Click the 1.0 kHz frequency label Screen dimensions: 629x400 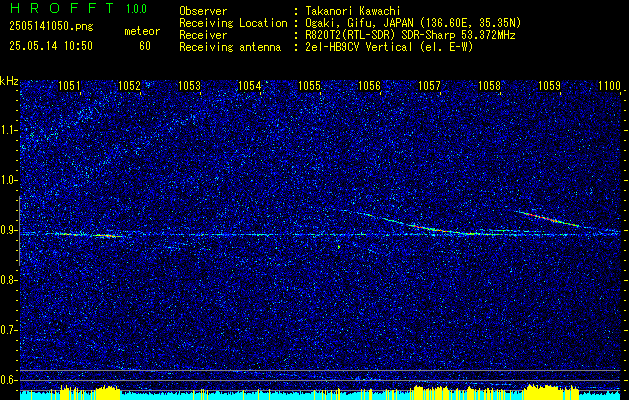[9, 181]
